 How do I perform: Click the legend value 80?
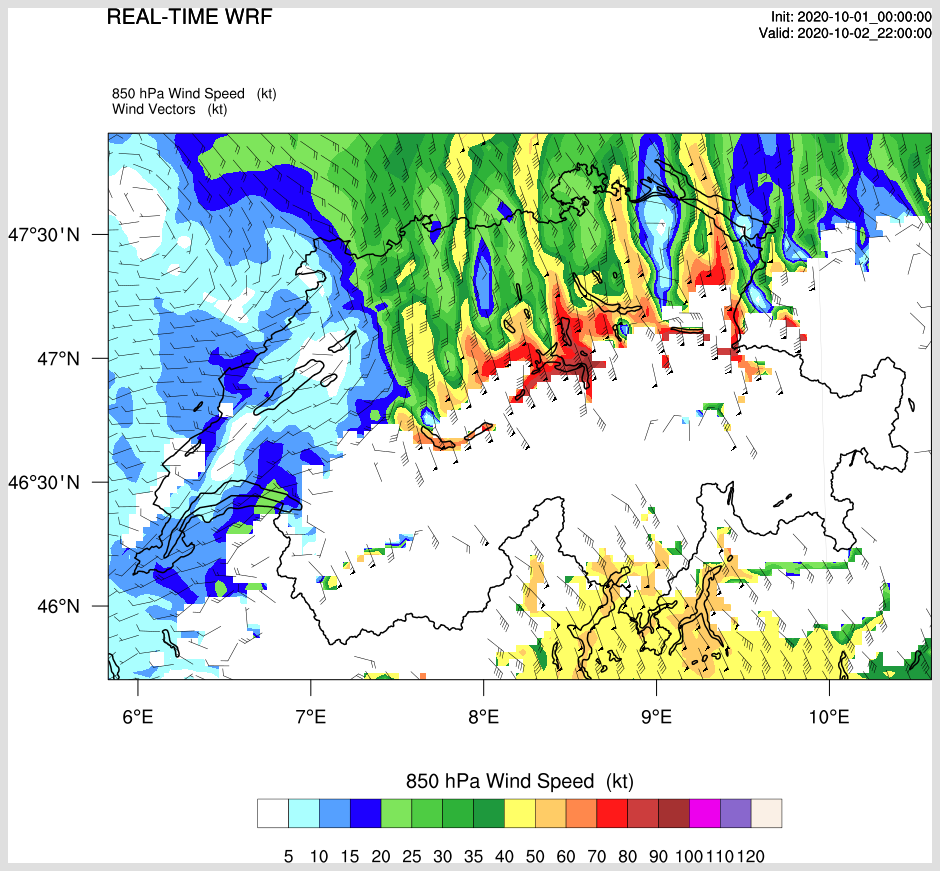point(627,856)
